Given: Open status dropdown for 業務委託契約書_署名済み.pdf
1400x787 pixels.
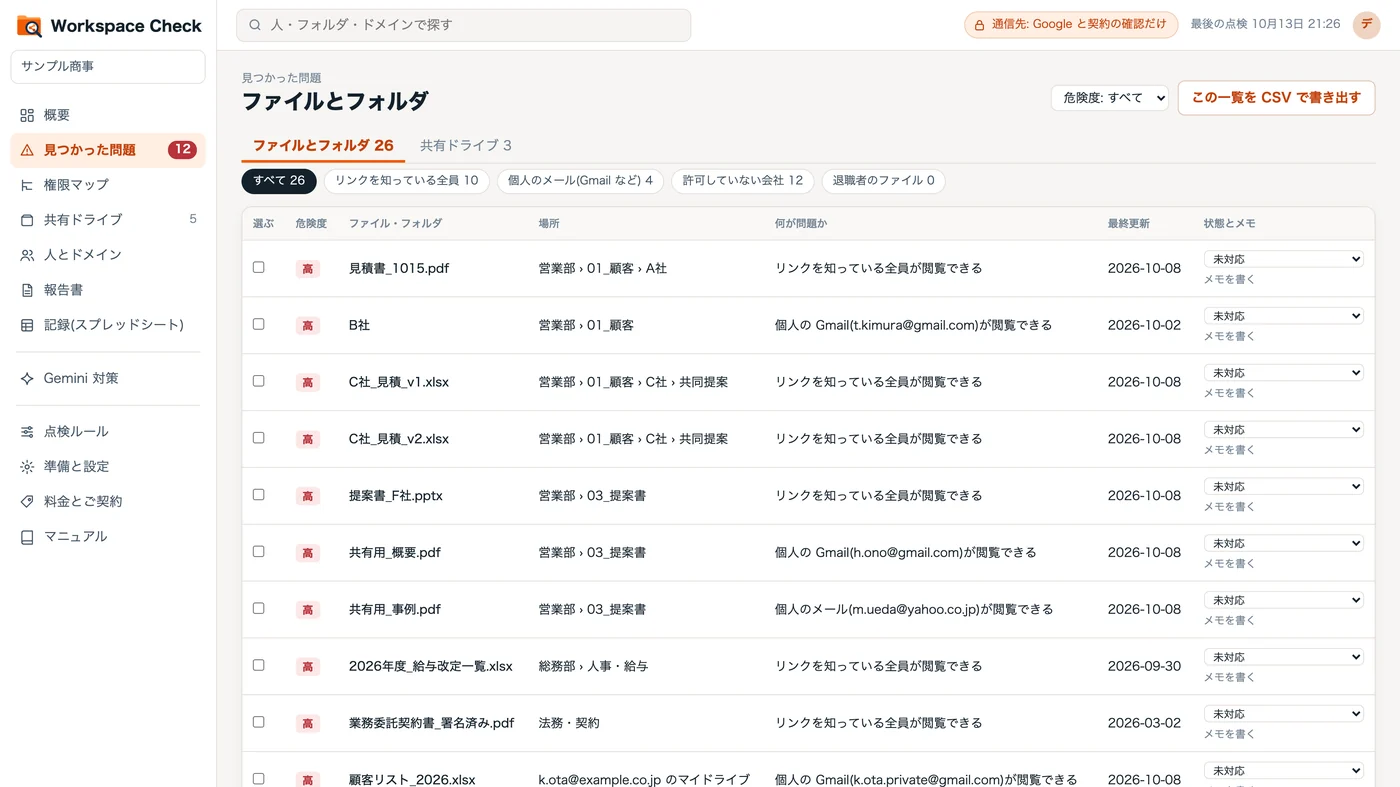Looking at the screenshot, I should coord(1284,714).
